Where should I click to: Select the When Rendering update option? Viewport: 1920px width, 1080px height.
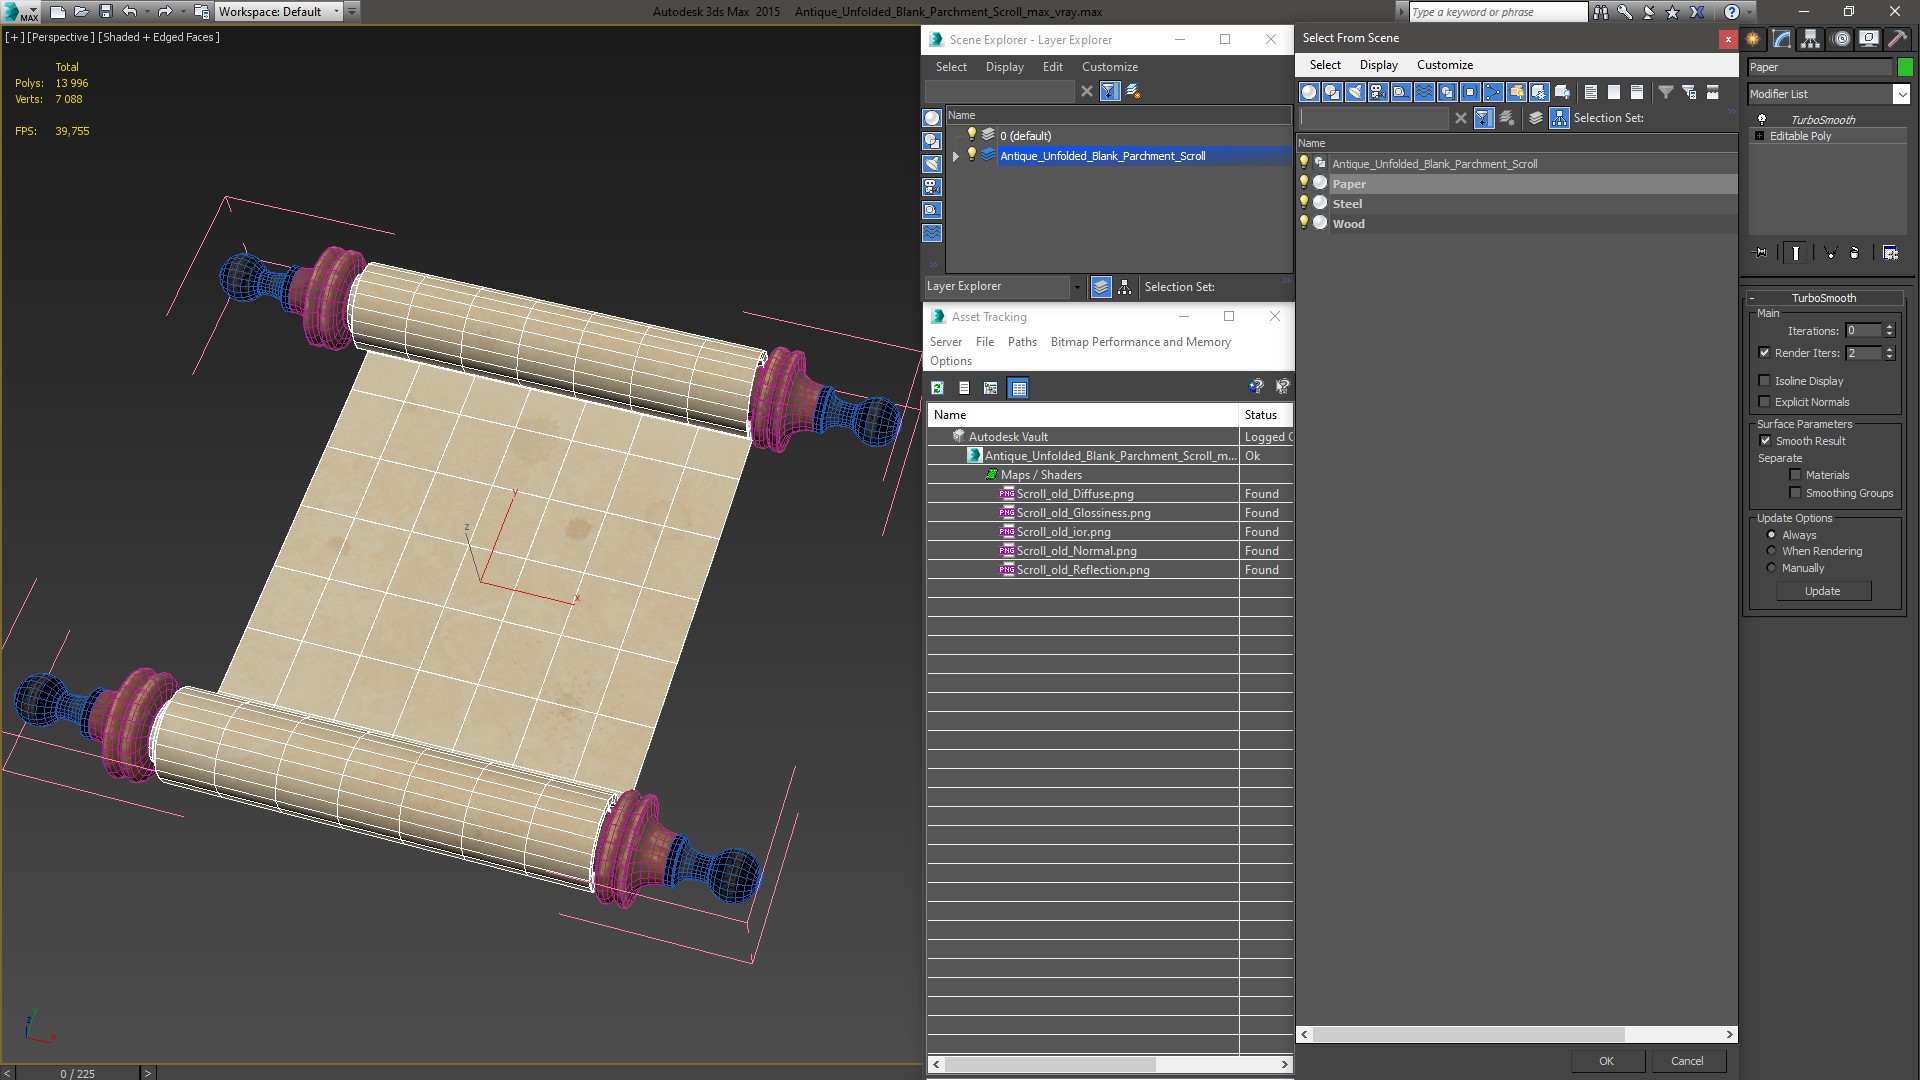coord(1771,551)
